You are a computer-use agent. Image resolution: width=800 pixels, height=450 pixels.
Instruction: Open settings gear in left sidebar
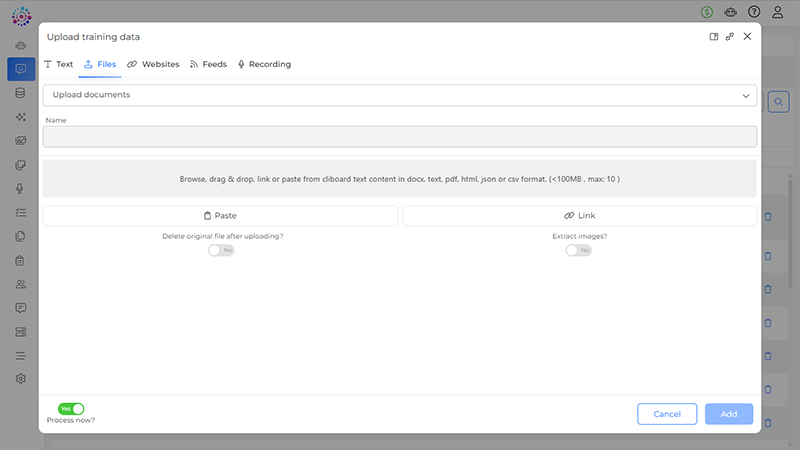tap(20, 379)
